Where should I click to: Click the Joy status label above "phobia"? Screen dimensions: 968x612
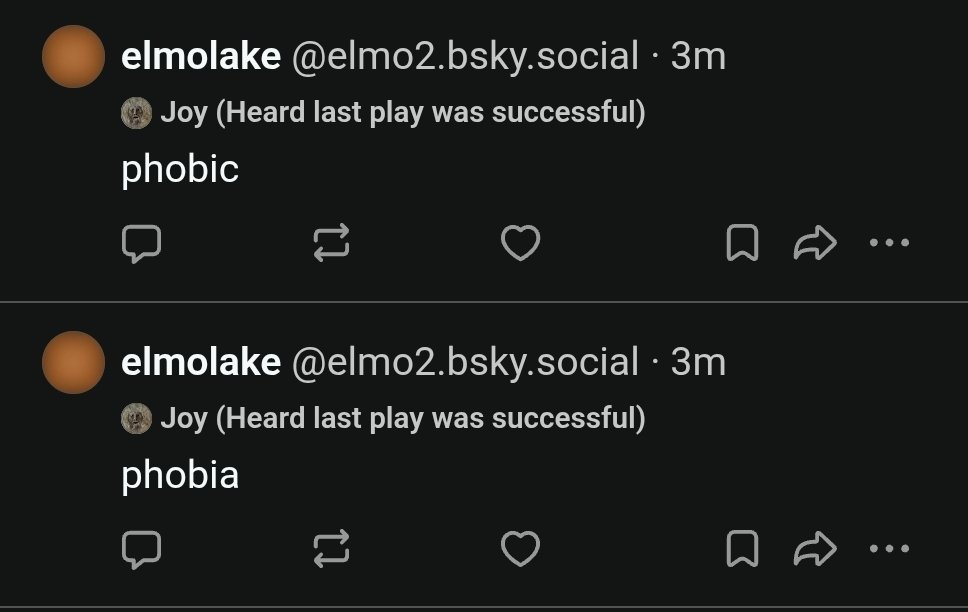point(402,419)
